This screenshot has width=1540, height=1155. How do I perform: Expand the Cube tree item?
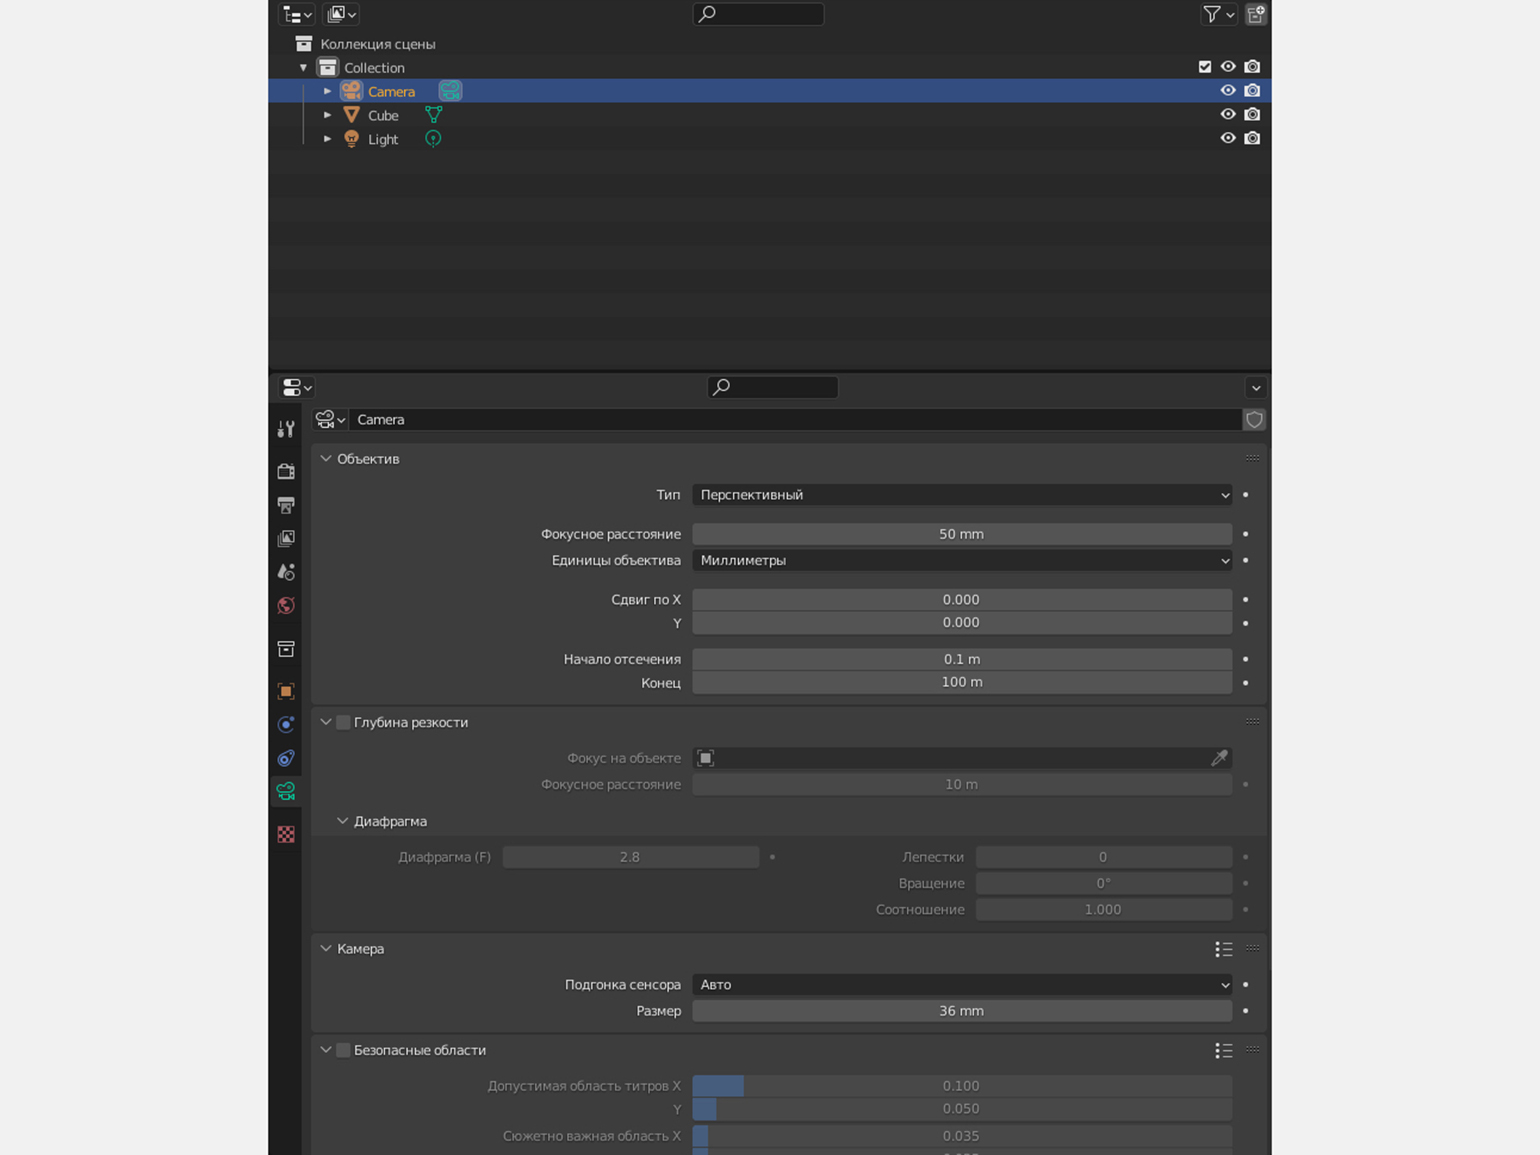pyautogui.click(x=327, y=115)
